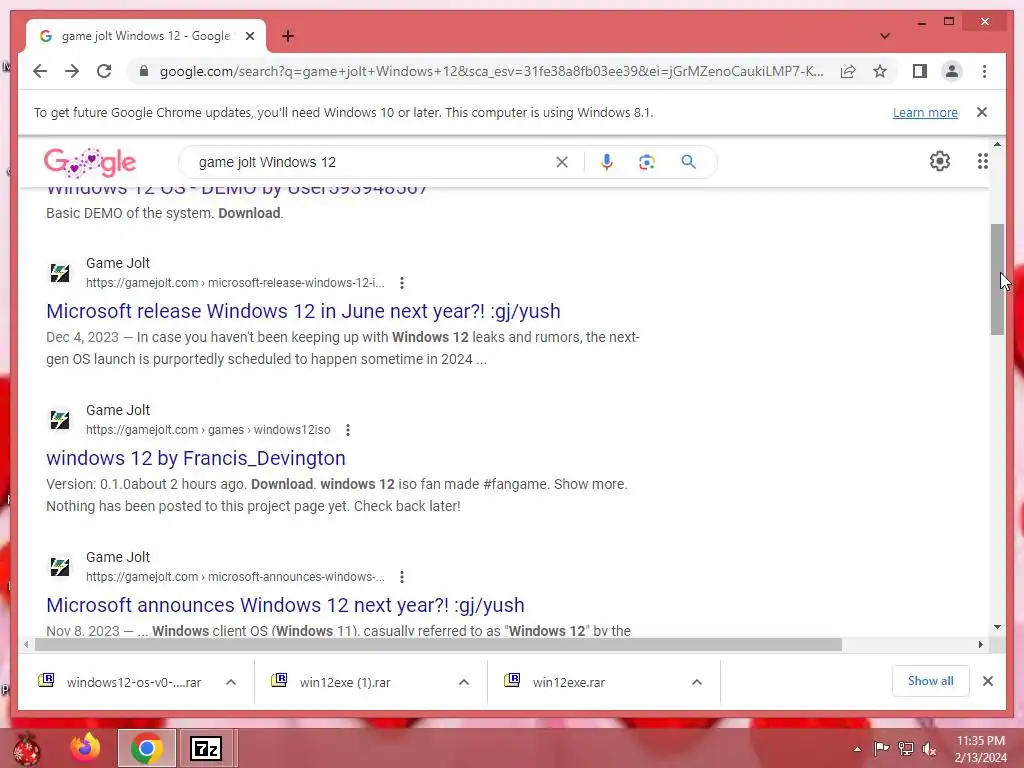Open 'Microsoft announces Windows 12 next year' result
Screen dimensions: 1024x768
tap(285, 605)
